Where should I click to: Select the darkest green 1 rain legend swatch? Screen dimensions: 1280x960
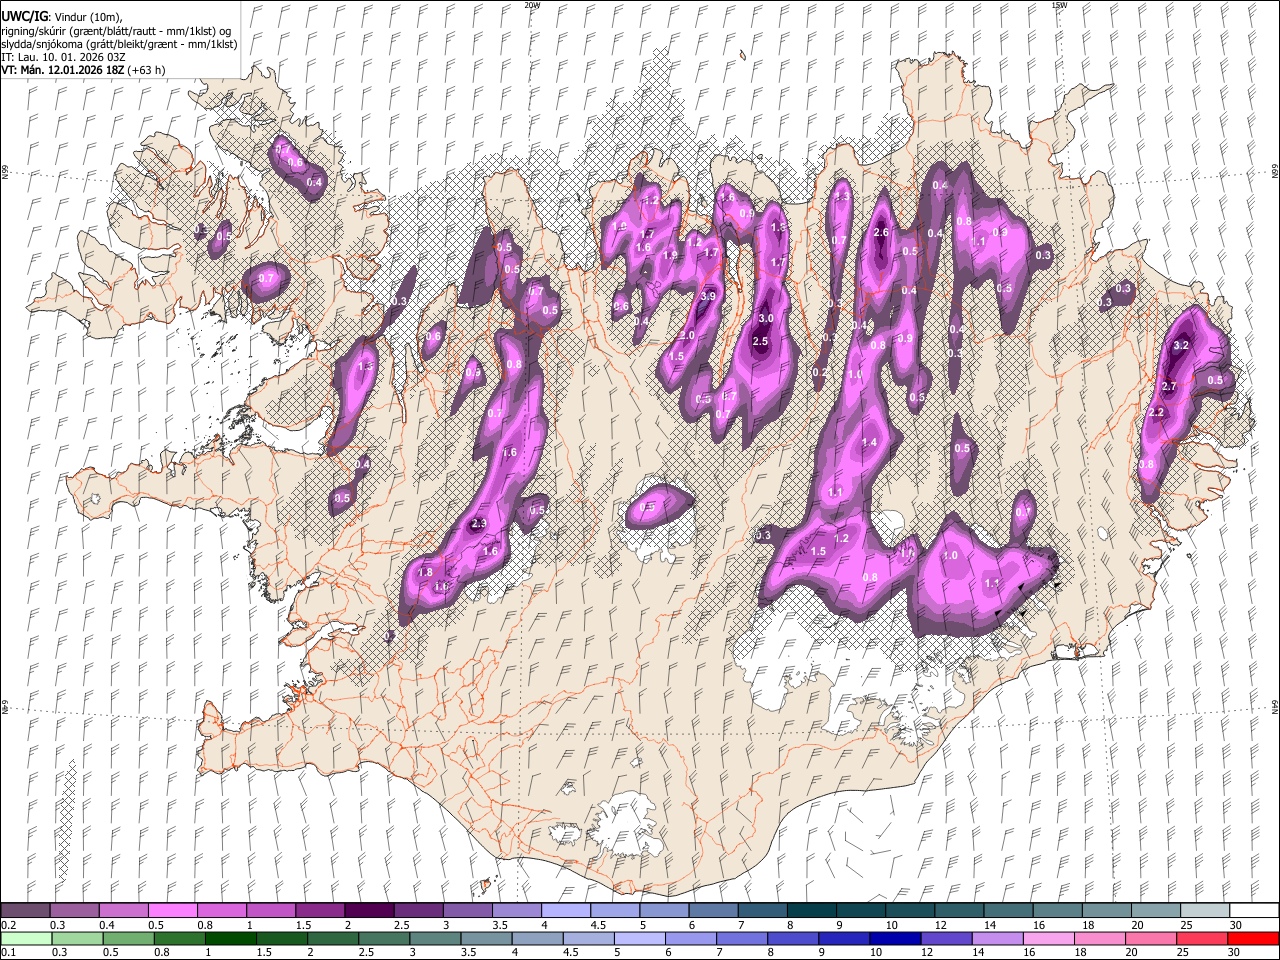point(230,938)
